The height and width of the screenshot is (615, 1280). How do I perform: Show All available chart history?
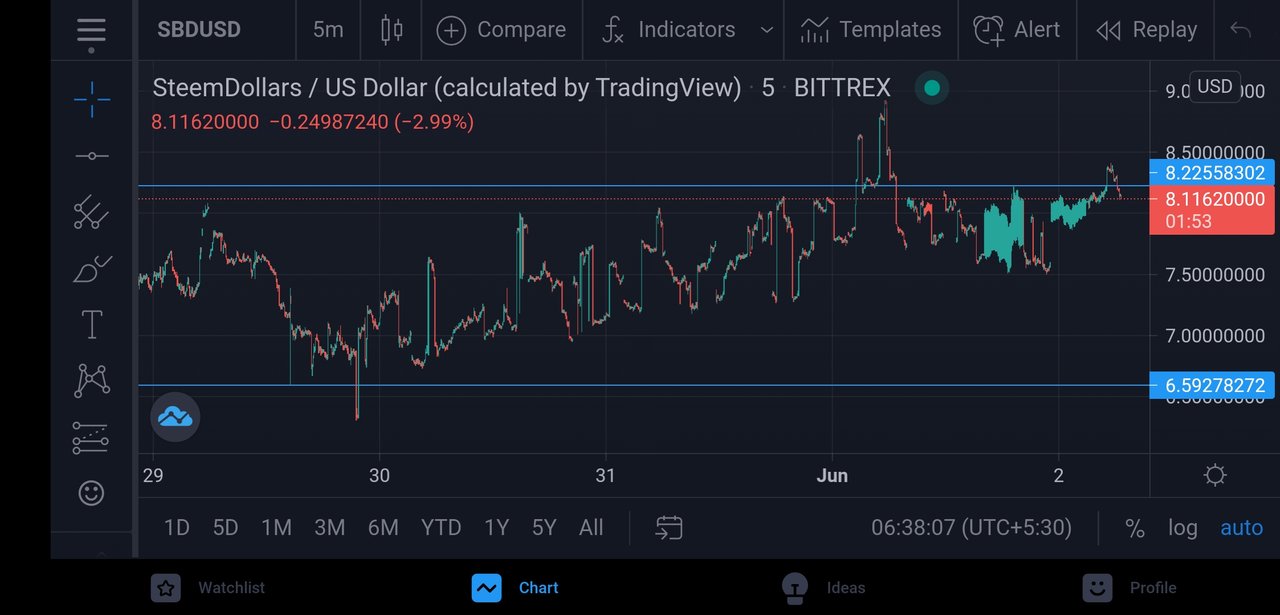click(591, 527)
